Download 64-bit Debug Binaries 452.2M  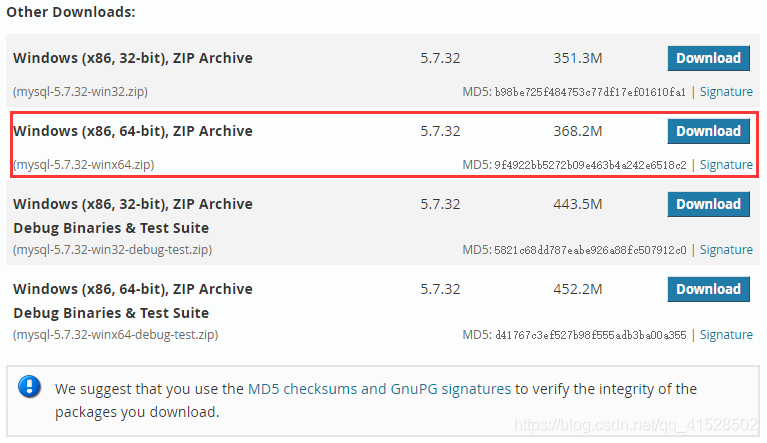point(708,289)
